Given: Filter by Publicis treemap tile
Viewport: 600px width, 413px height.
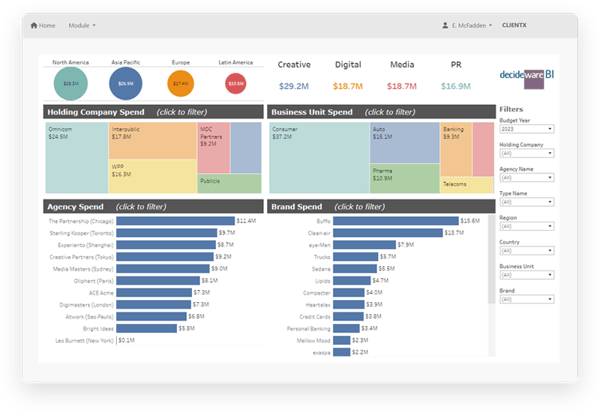Looking at the screenshot, I should (230, 184).
